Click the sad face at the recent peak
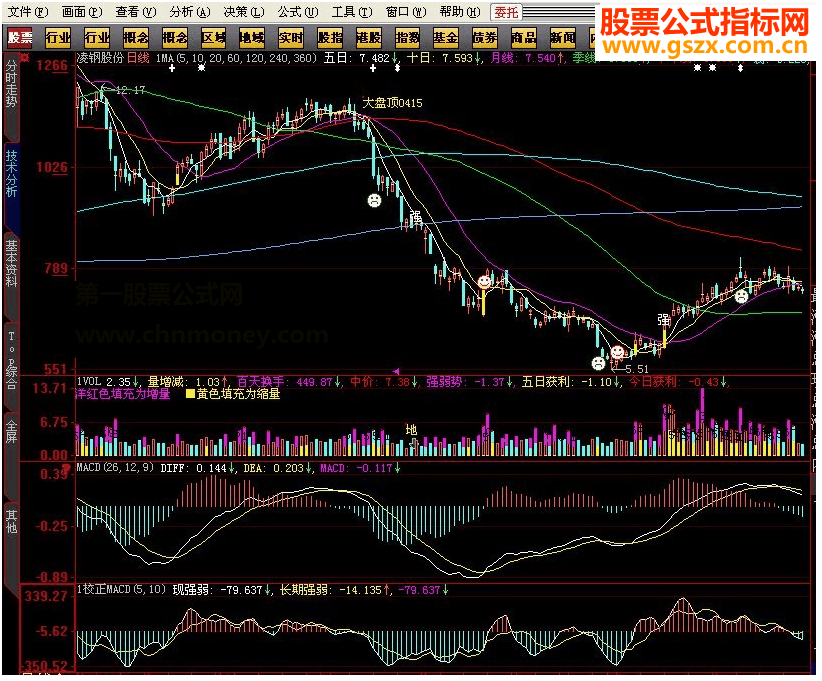Screen dimensions: 822x681 tap(741, 297)
